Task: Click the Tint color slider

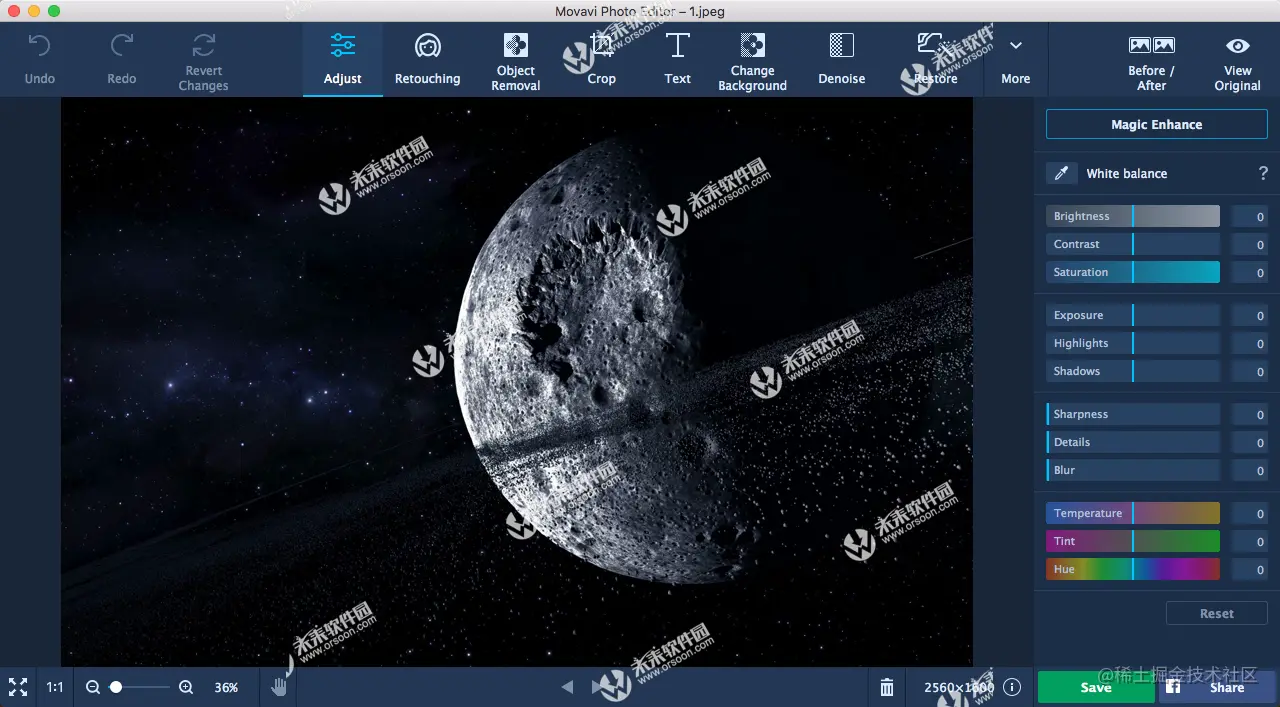Action: [1133, 541]
